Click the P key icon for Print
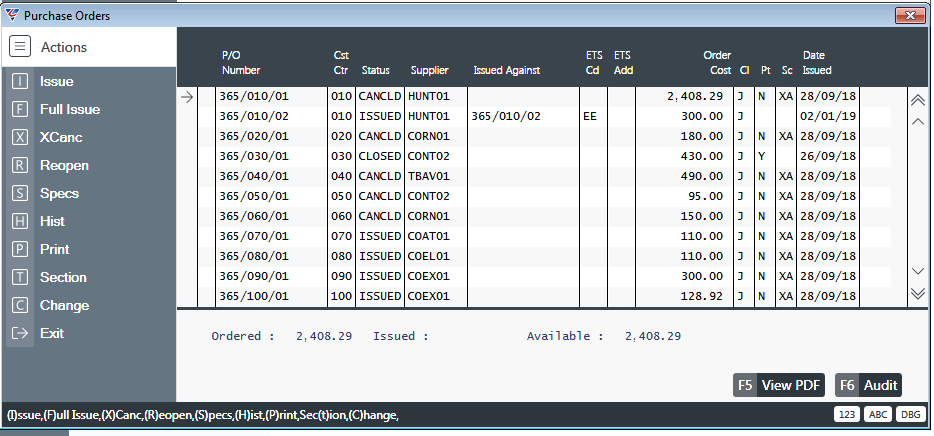This screenshot has width=934, height=436. click(x=20, y=250)
